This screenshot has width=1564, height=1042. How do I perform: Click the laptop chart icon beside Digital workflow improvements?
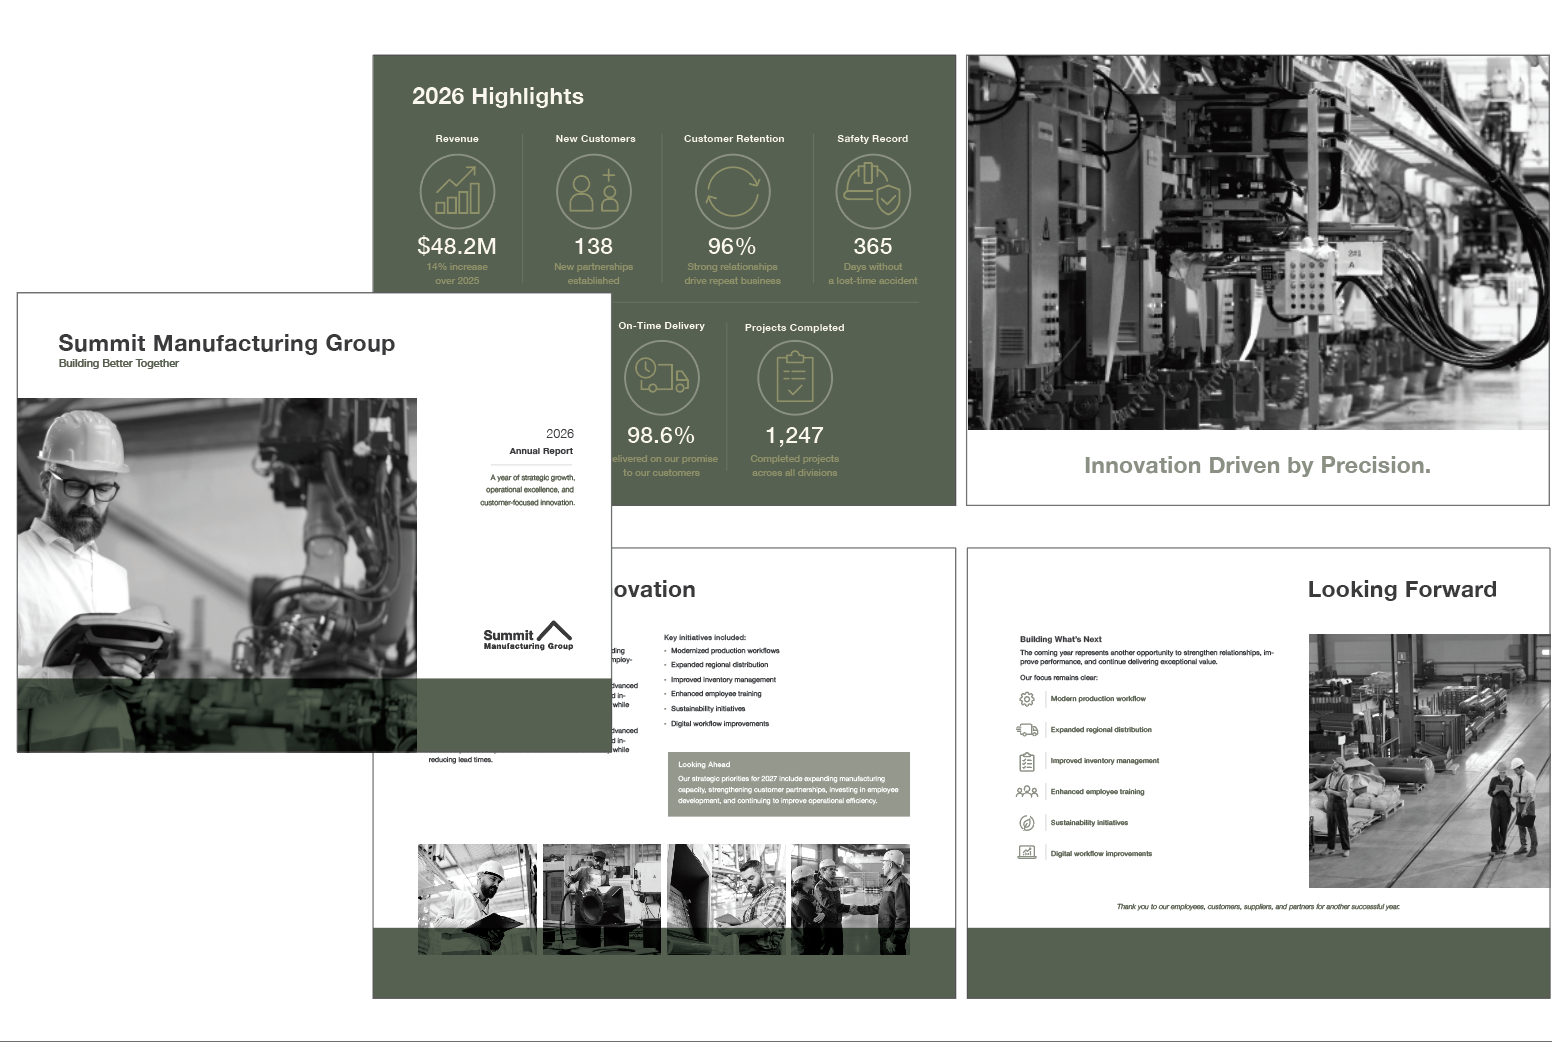point(1027,853)
